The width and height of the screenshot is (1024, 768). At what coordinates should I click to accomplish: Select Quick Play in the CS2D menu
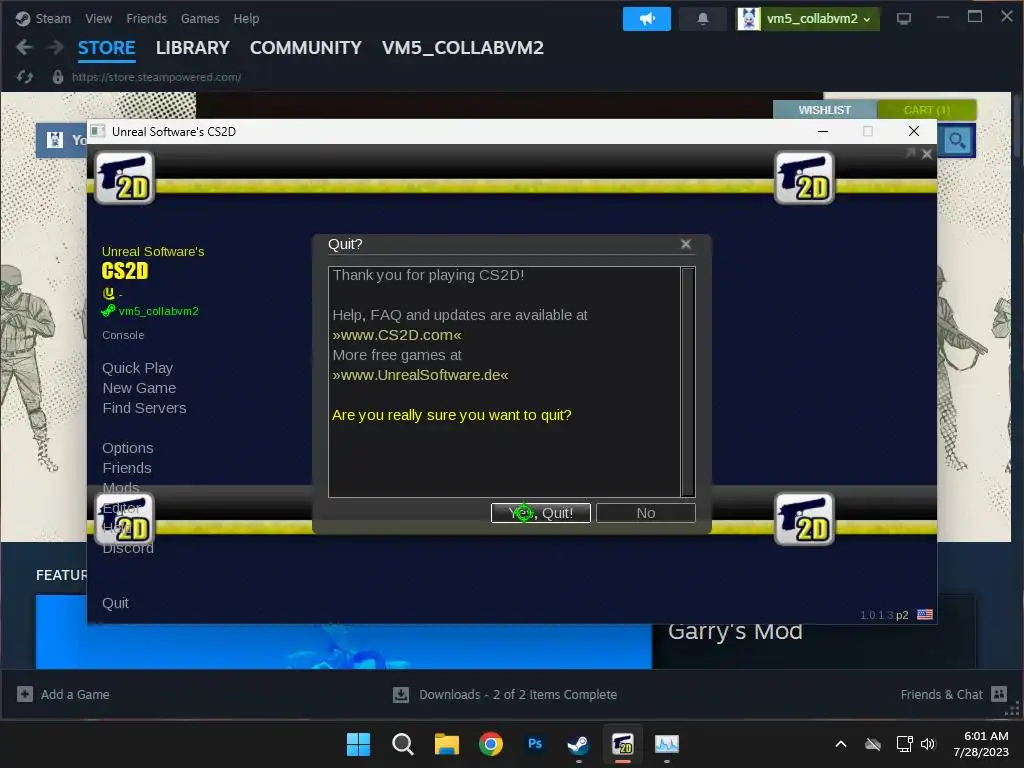(x=137, y=368)
